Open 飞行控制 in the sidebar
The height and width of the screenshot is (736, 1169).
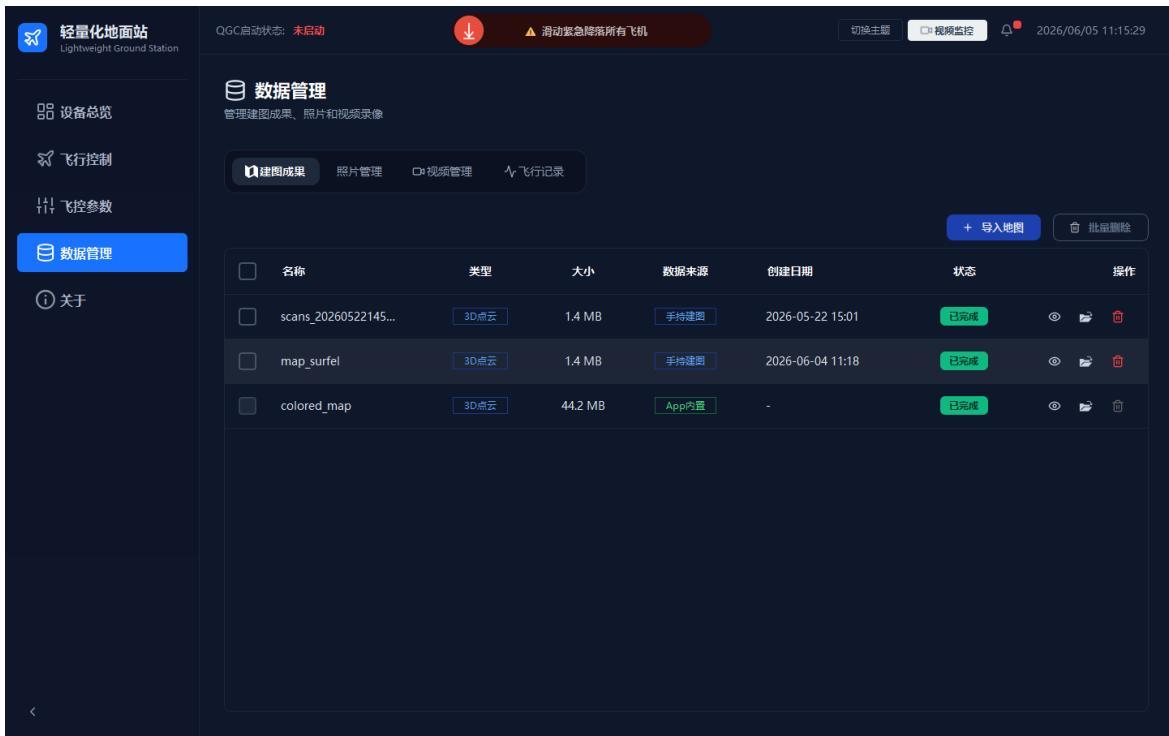click(x=102, y=159)
